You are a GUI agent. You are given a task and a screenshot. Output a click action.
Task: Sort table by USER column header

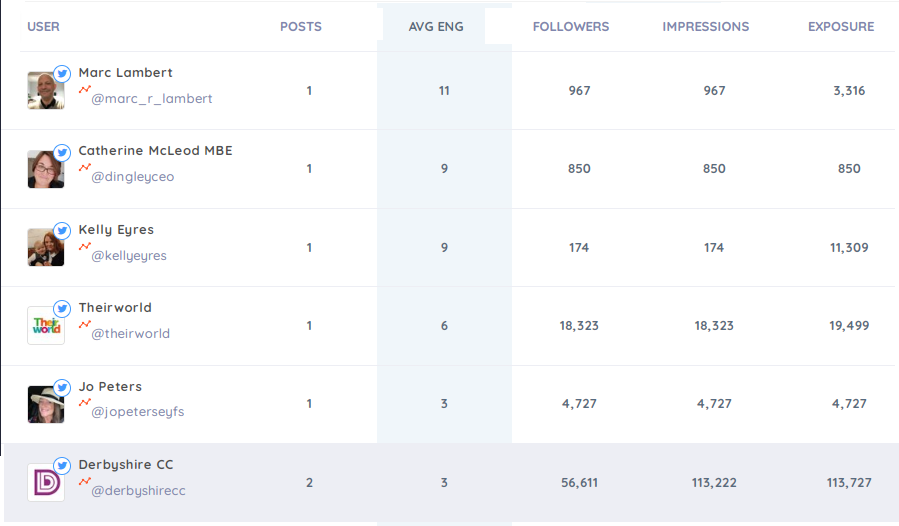[44, 26]
